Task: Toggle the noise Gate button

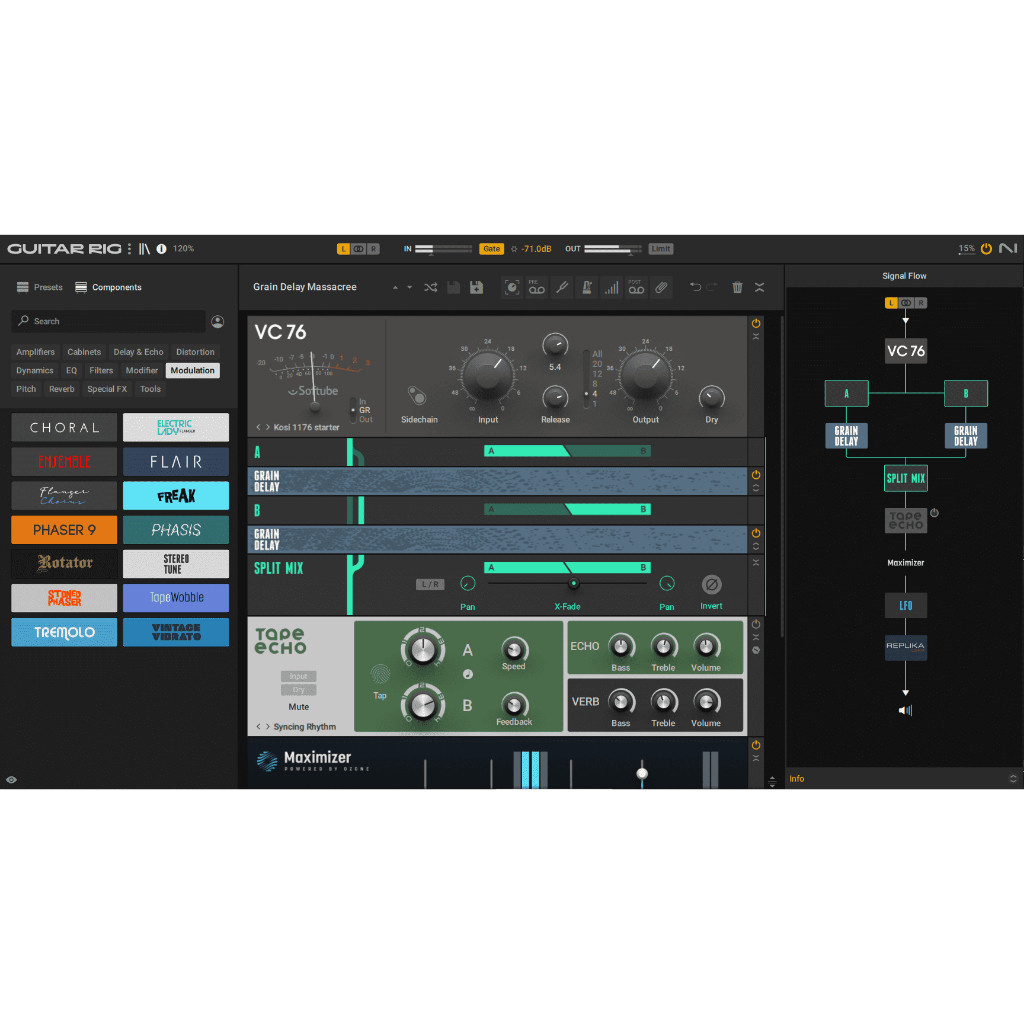Action: (491, 249)
